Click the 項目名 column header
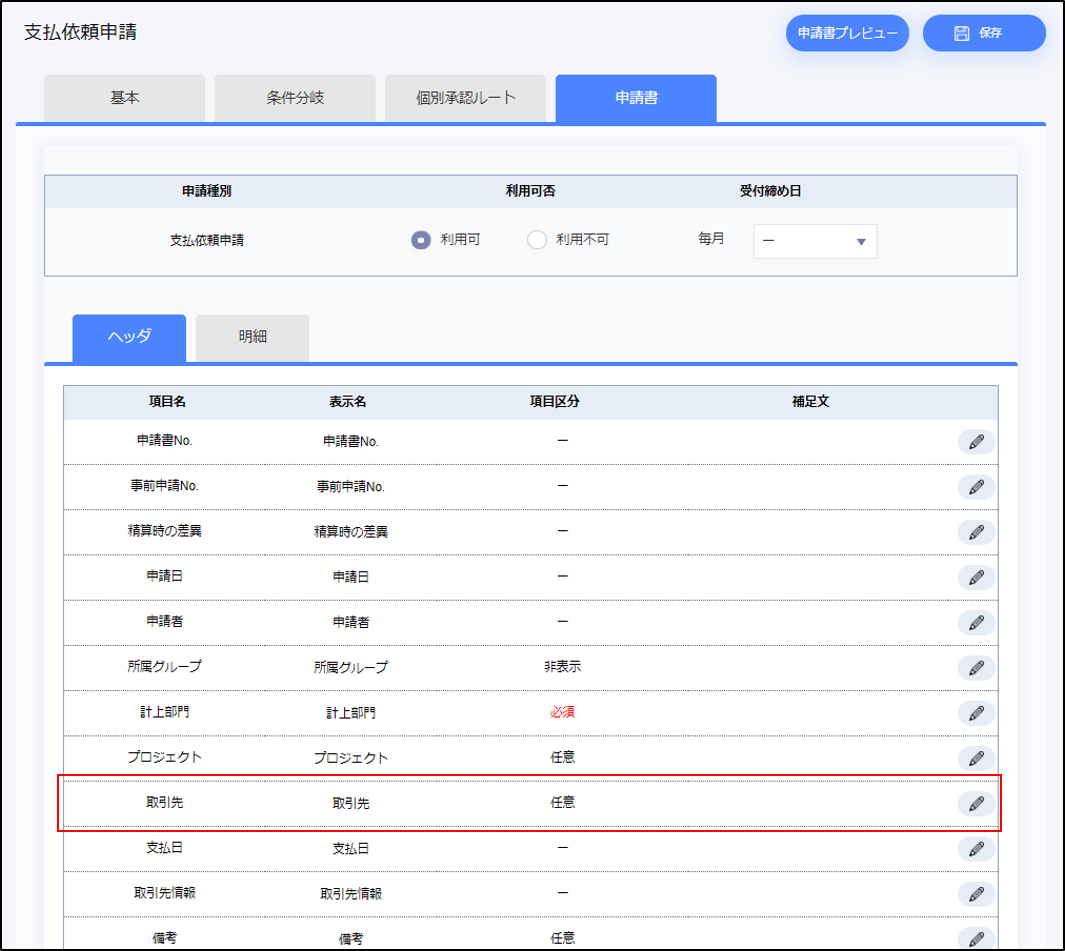This screenshot has height=951, width=1065. [167, 401]
